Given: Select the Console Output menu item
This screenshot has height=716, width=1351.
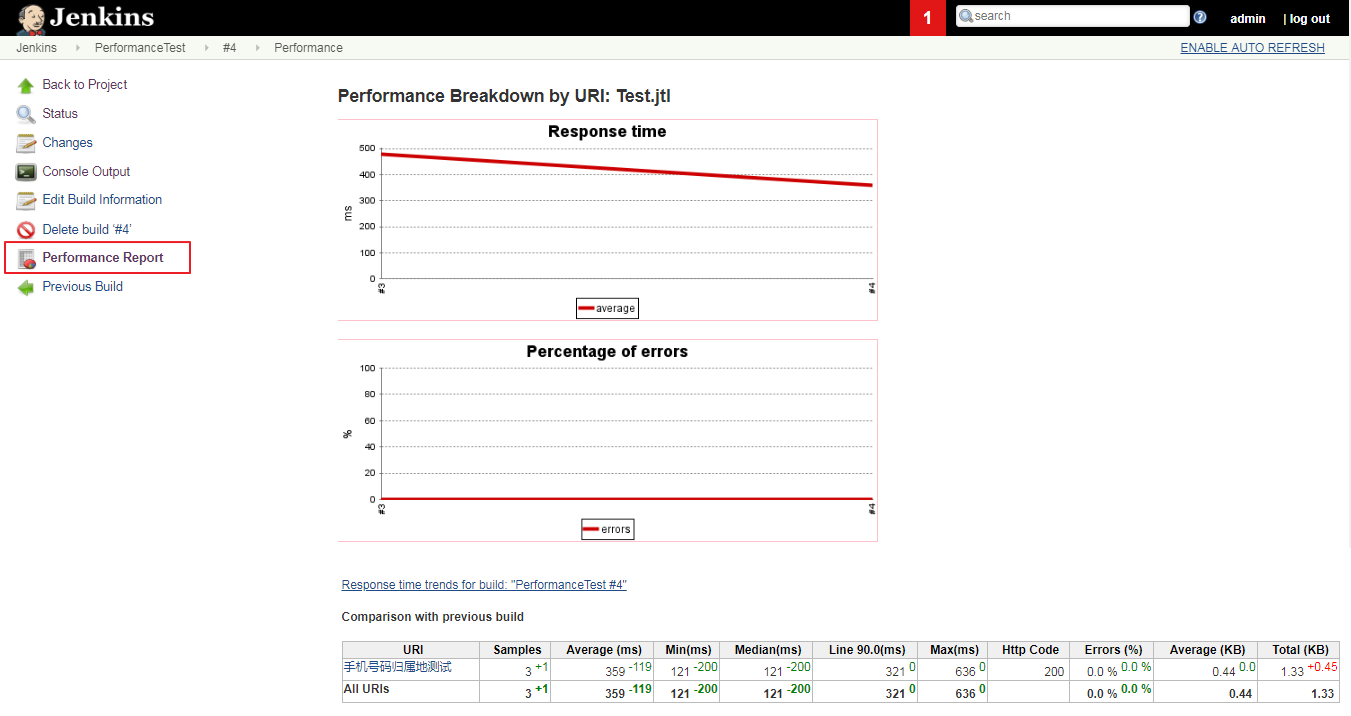Looking at the screenshot, I should pos(86,172).
